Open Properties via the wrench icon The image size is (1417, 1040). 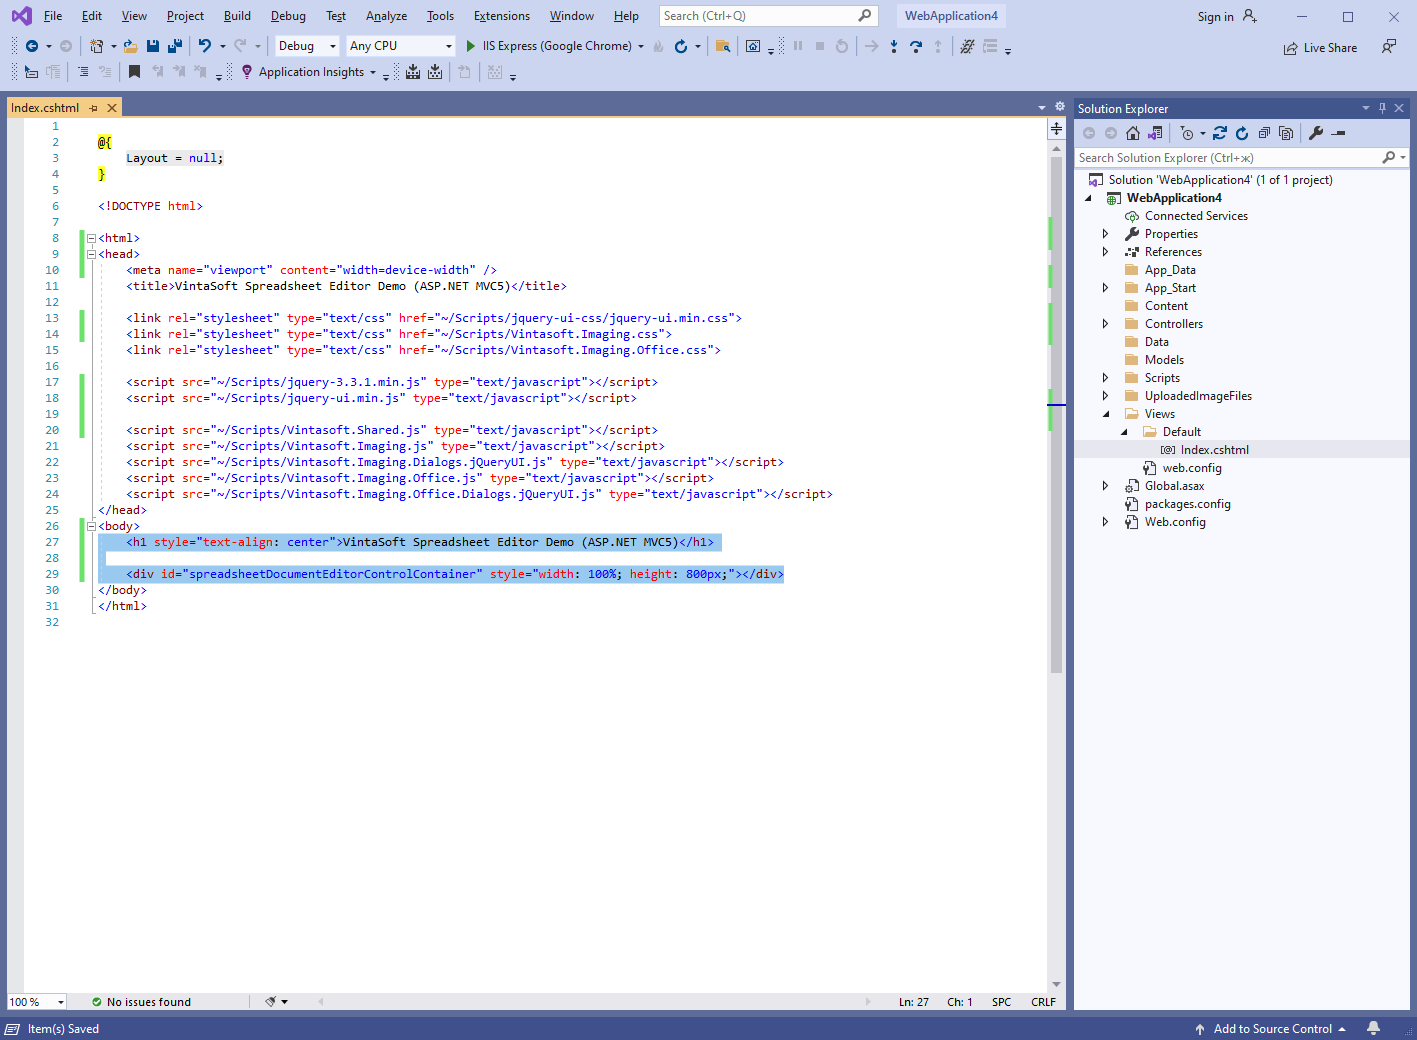1316,133
